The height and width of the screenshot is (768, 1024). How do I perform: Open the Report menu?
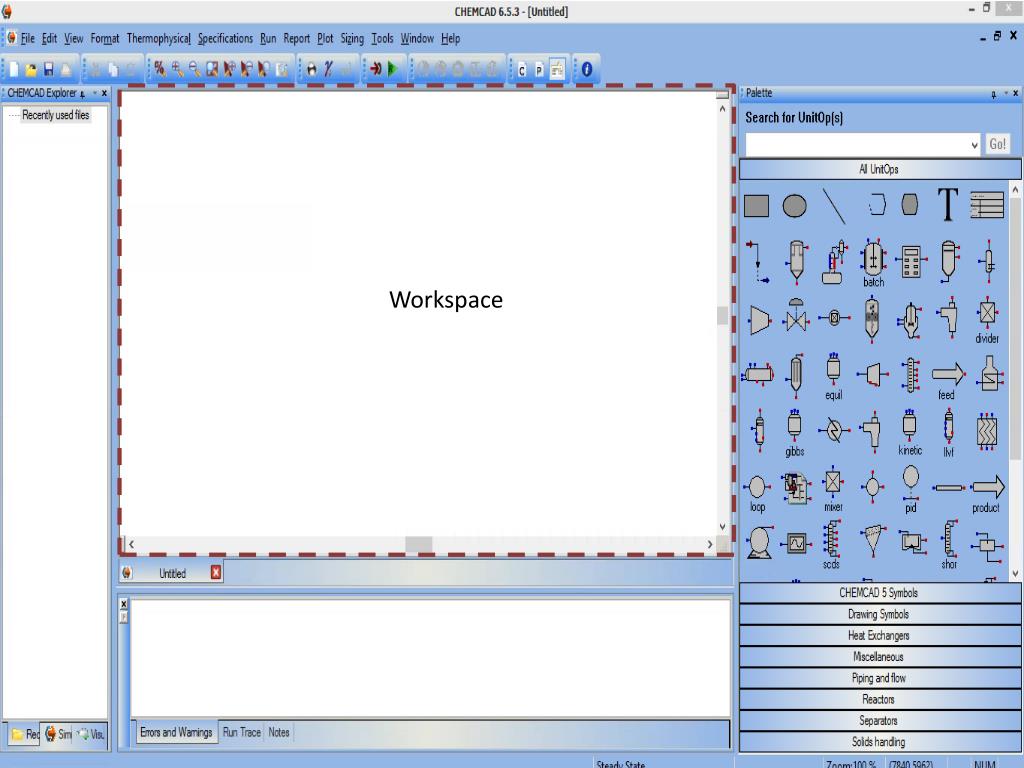pos(296,39)
